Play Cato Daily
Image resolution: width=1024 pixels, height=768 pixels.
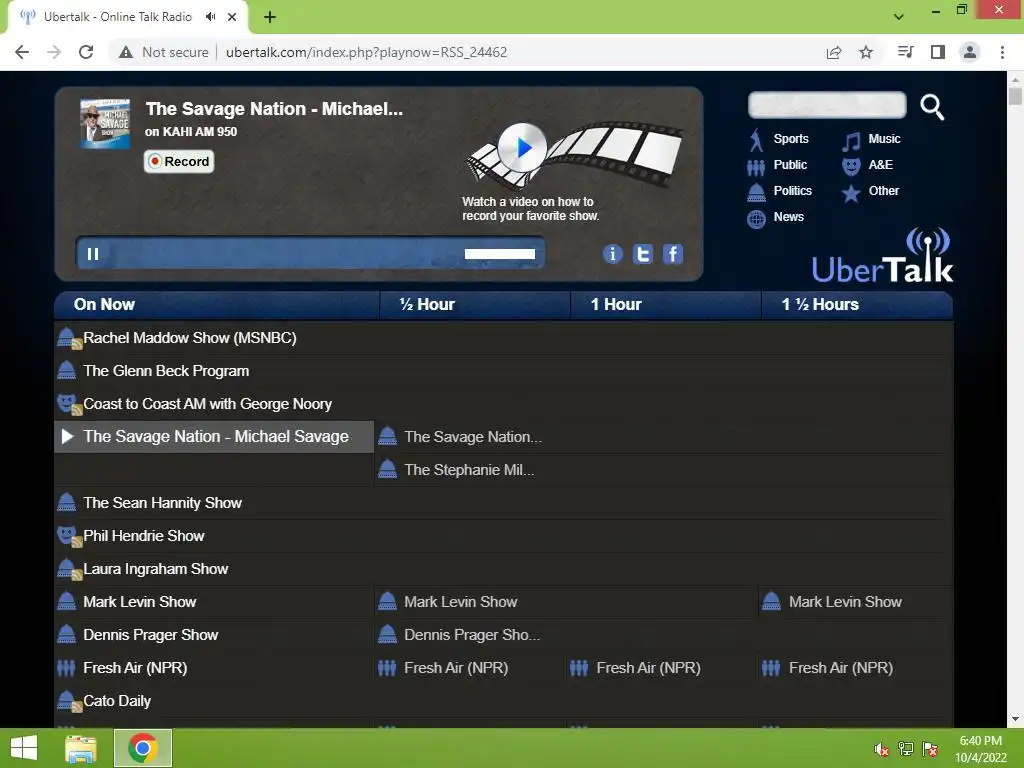click(x=117, y=701)
